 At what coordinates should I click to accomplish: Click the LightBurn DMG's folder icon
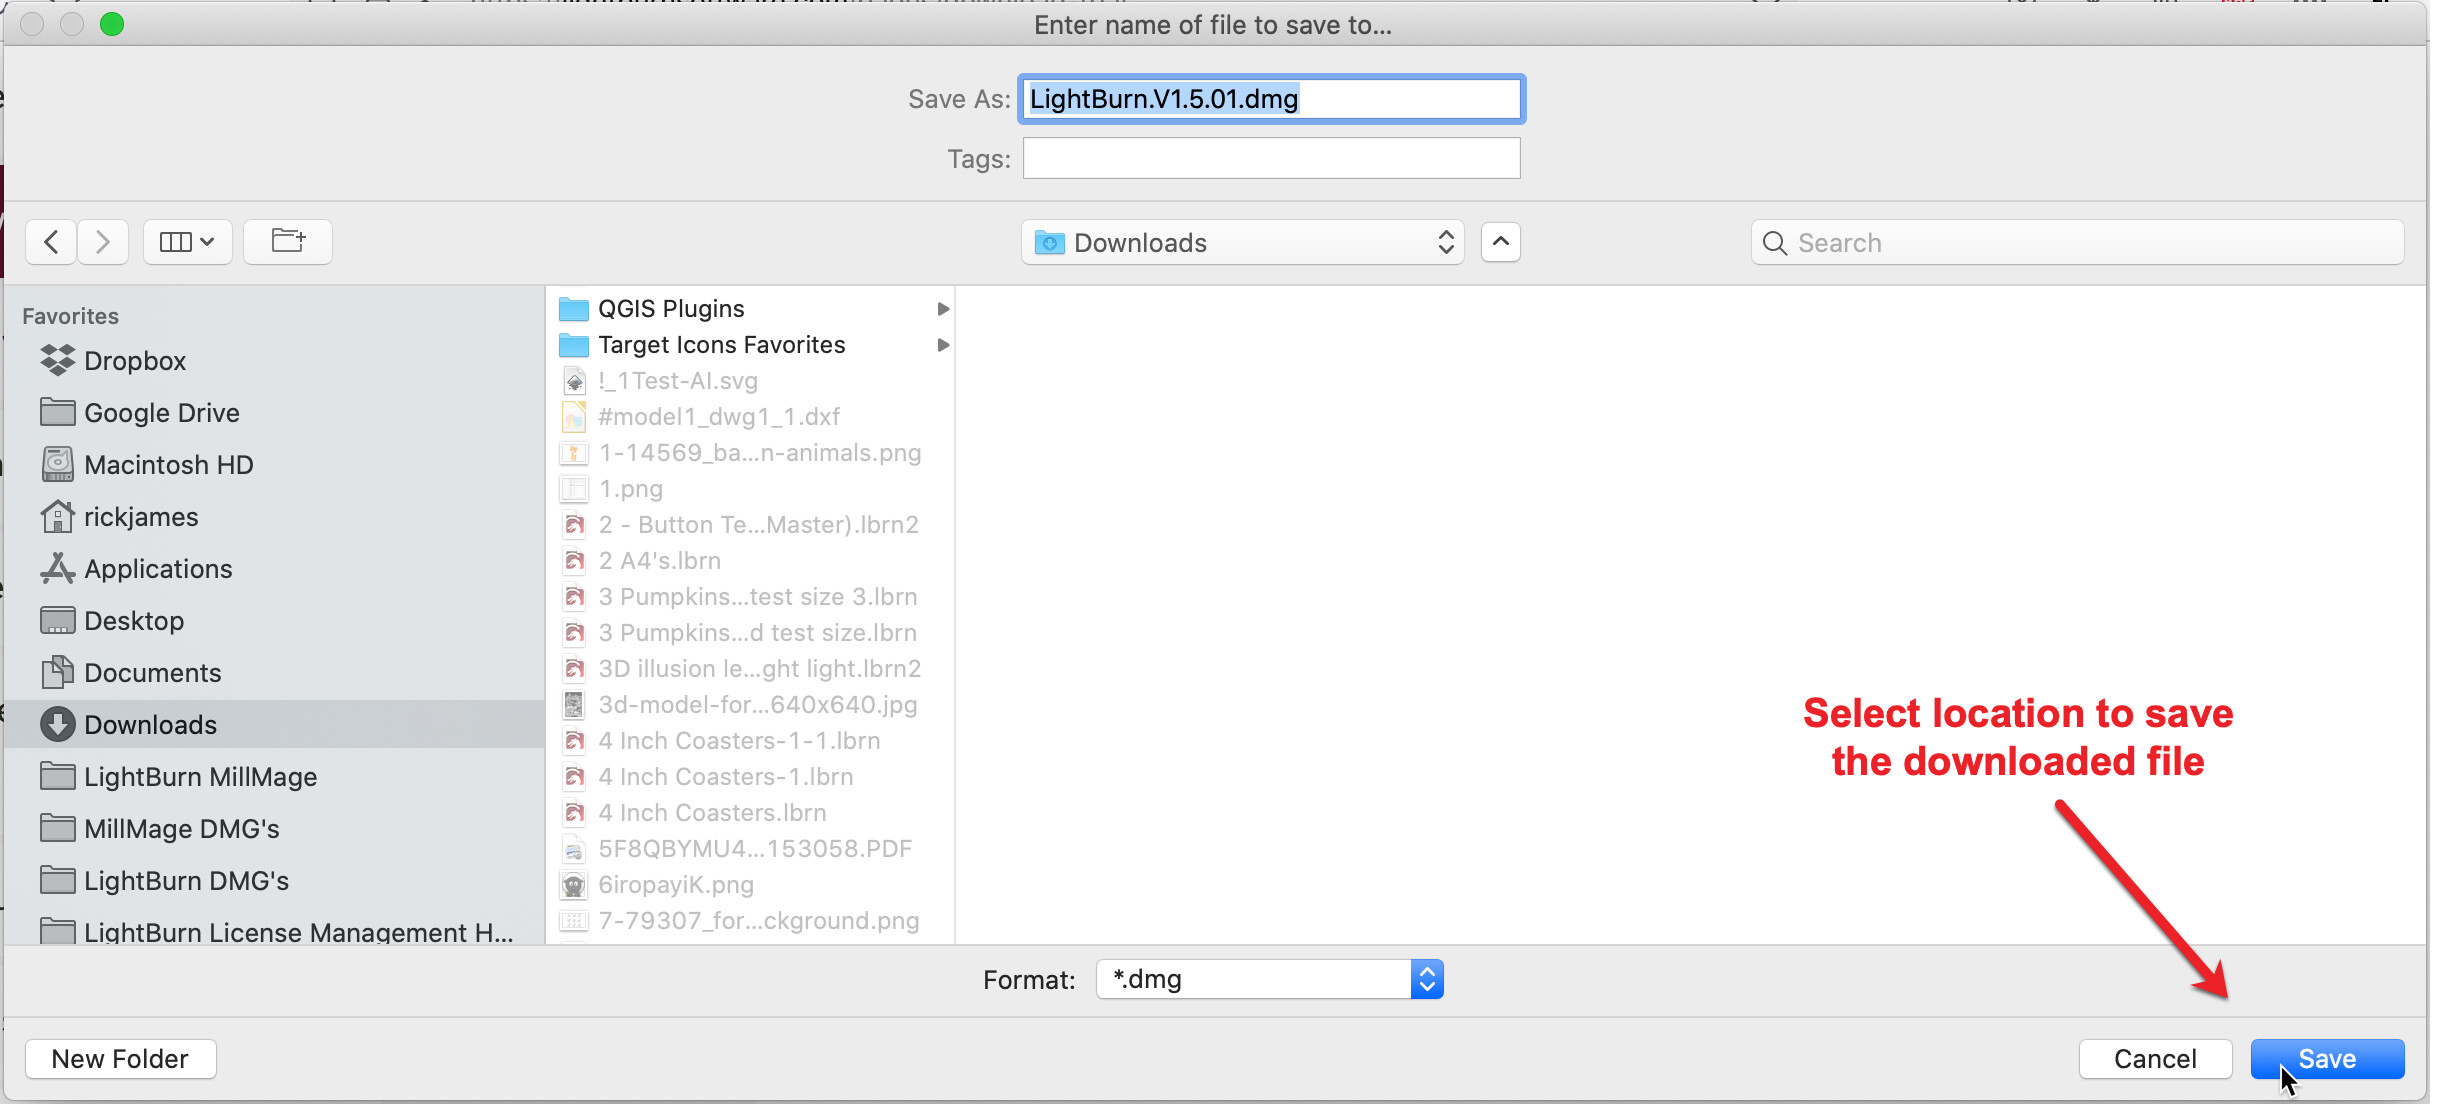click(58, 880)
